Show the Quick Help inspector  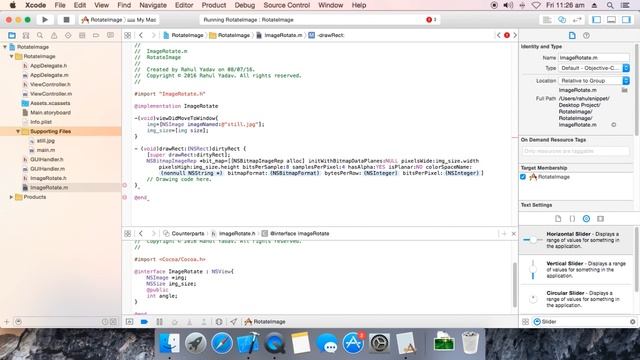(x=587, y=36)
